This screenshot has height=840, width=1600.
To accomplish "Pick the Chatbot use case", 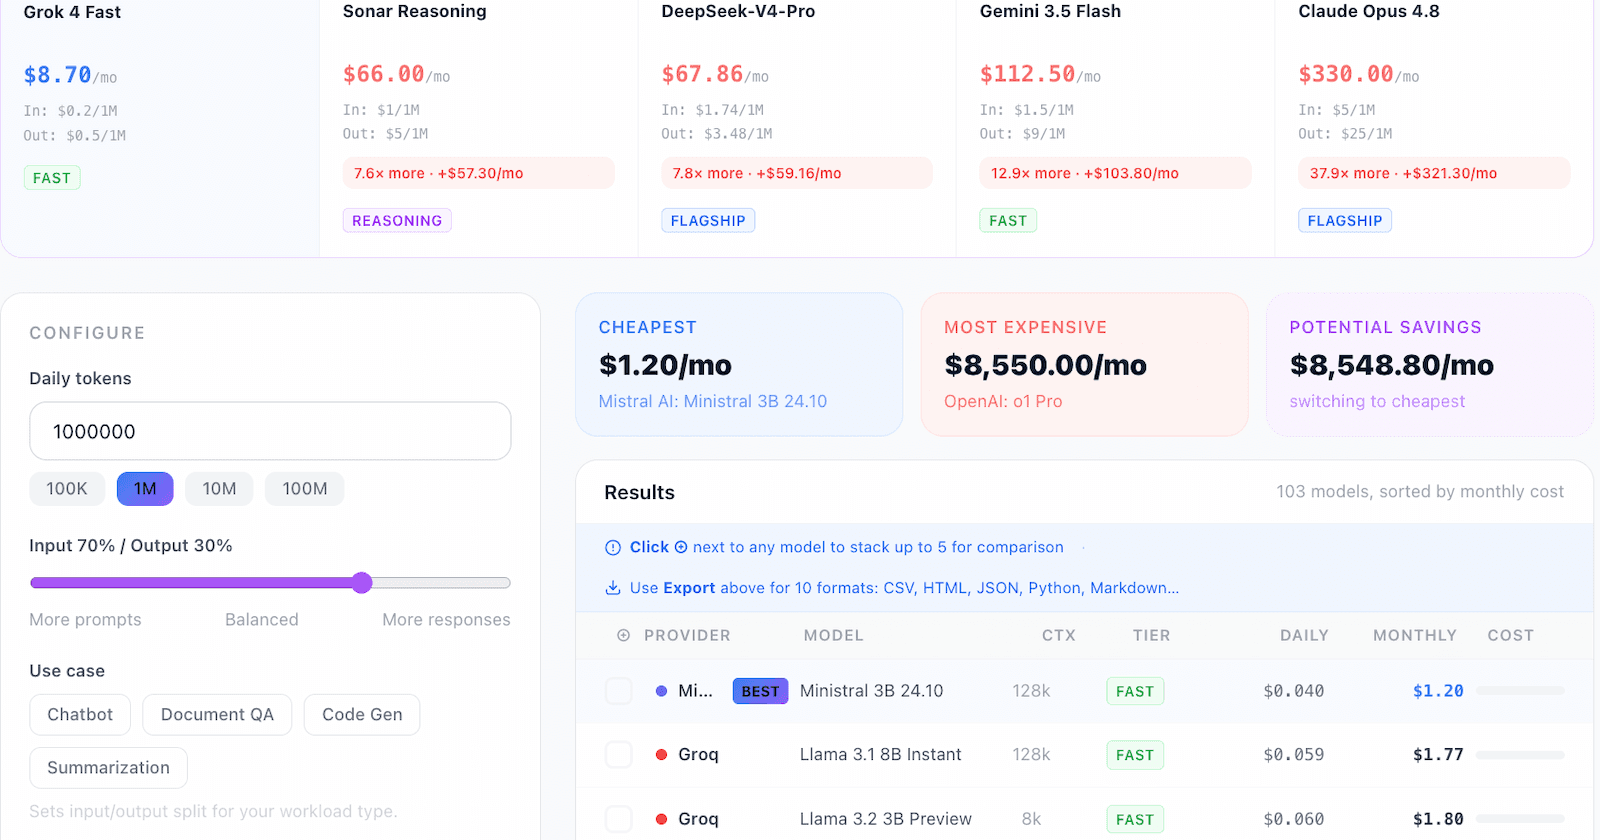I will [x=80, y=715].
